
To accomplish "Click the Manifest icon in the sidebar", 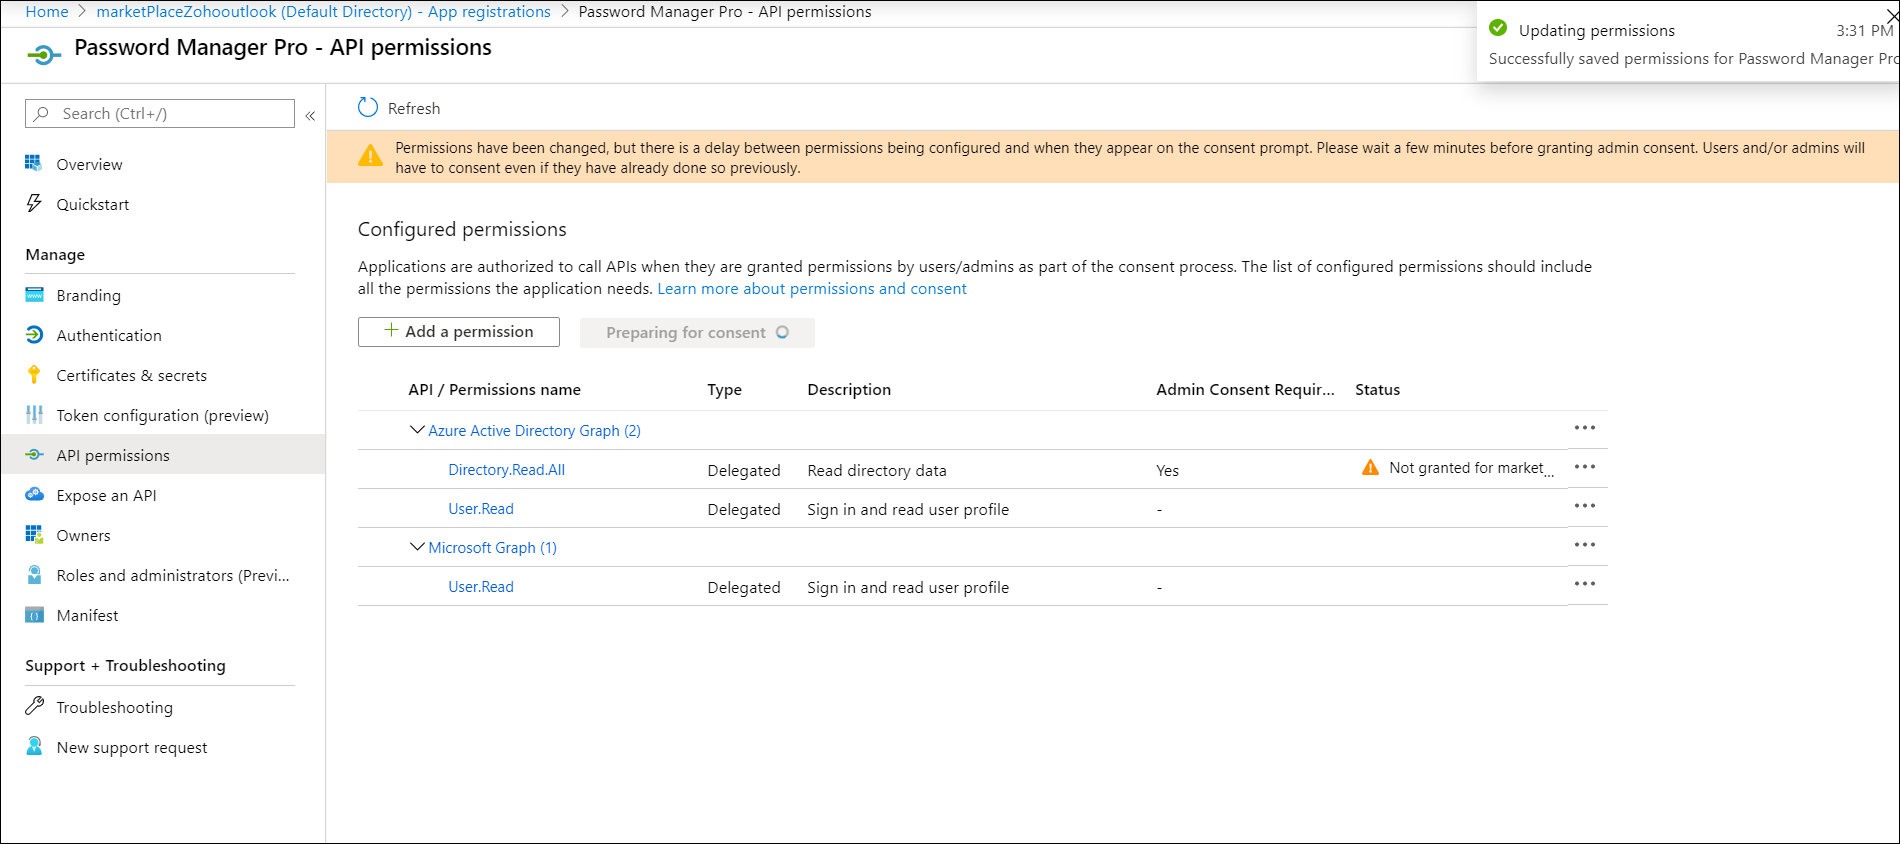I will click(x=34, y=615).
